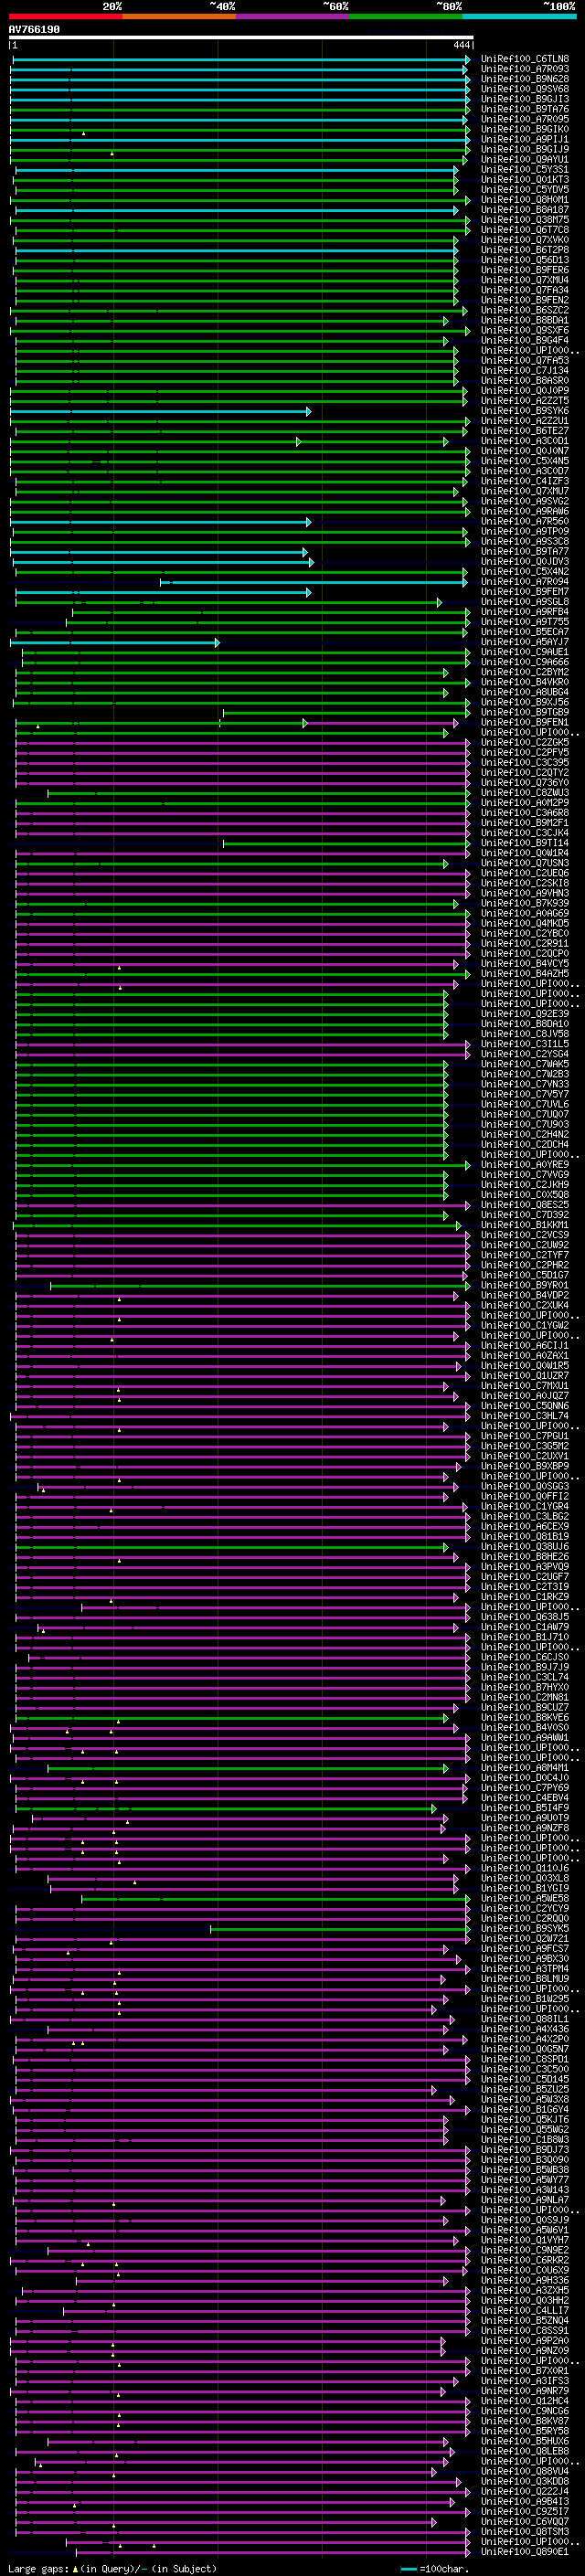The image size is (585, 2576).
Task: Select the label UniRef100_Q6T7C8
Action: pyautogui.click(x=525, y=230)
